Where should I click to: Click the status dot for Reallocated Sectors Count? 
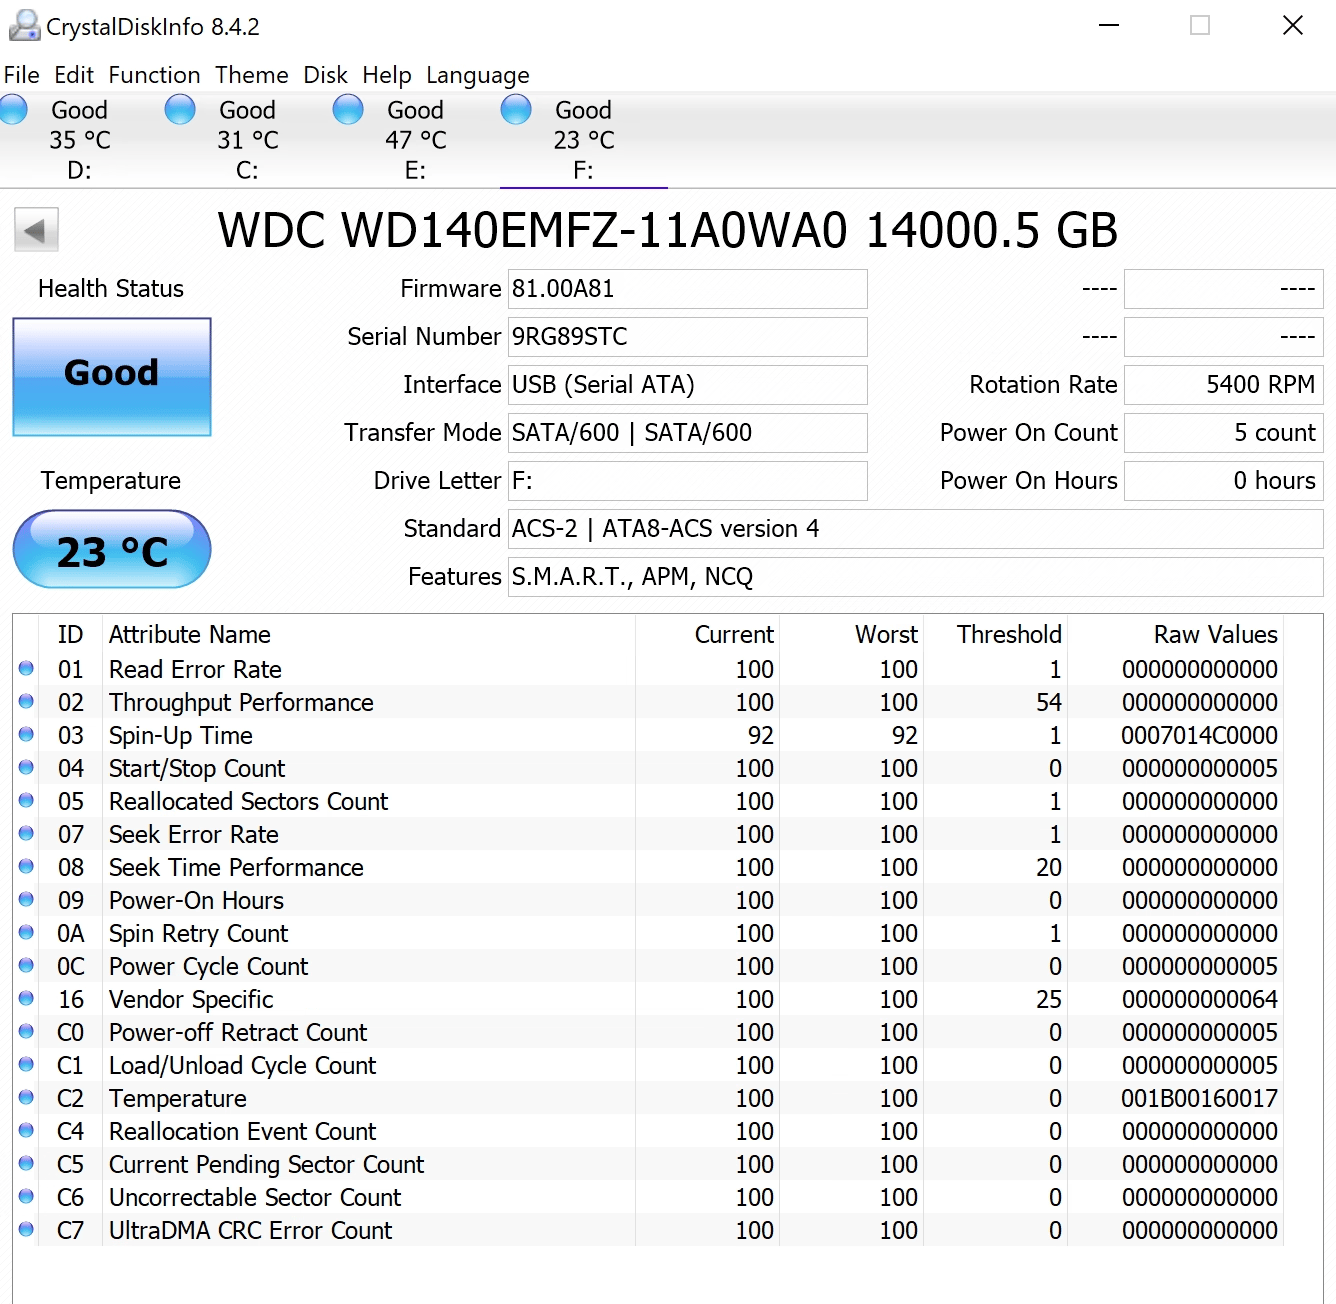[26, 800]
